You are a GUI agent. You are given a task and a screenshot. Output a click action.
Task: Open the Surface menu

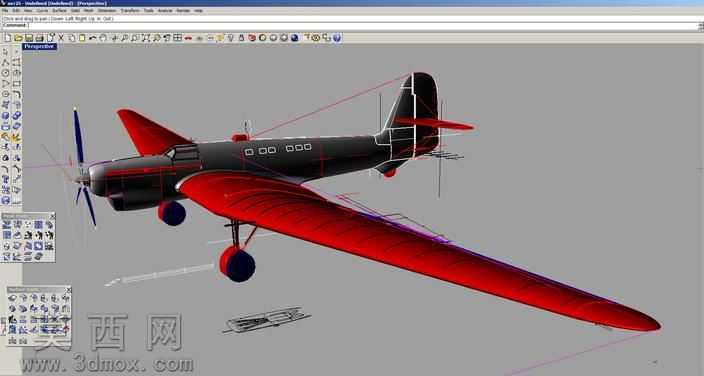point(59,10)
